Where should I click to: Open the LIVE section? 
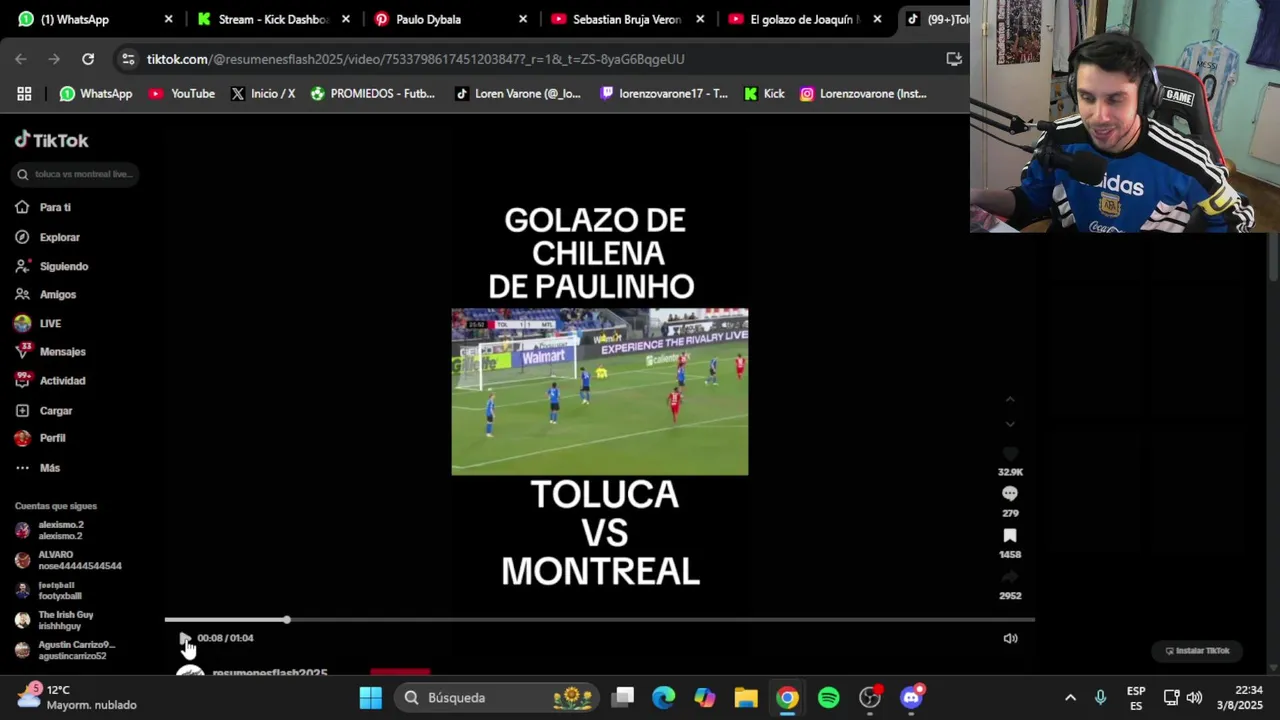tap(38, 323)
